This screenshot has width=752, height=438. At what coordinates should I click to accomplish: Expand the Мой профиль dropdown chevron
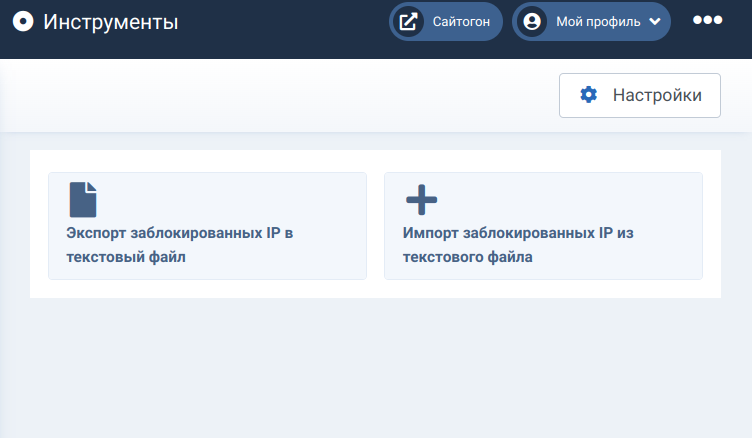click(655, 22)
